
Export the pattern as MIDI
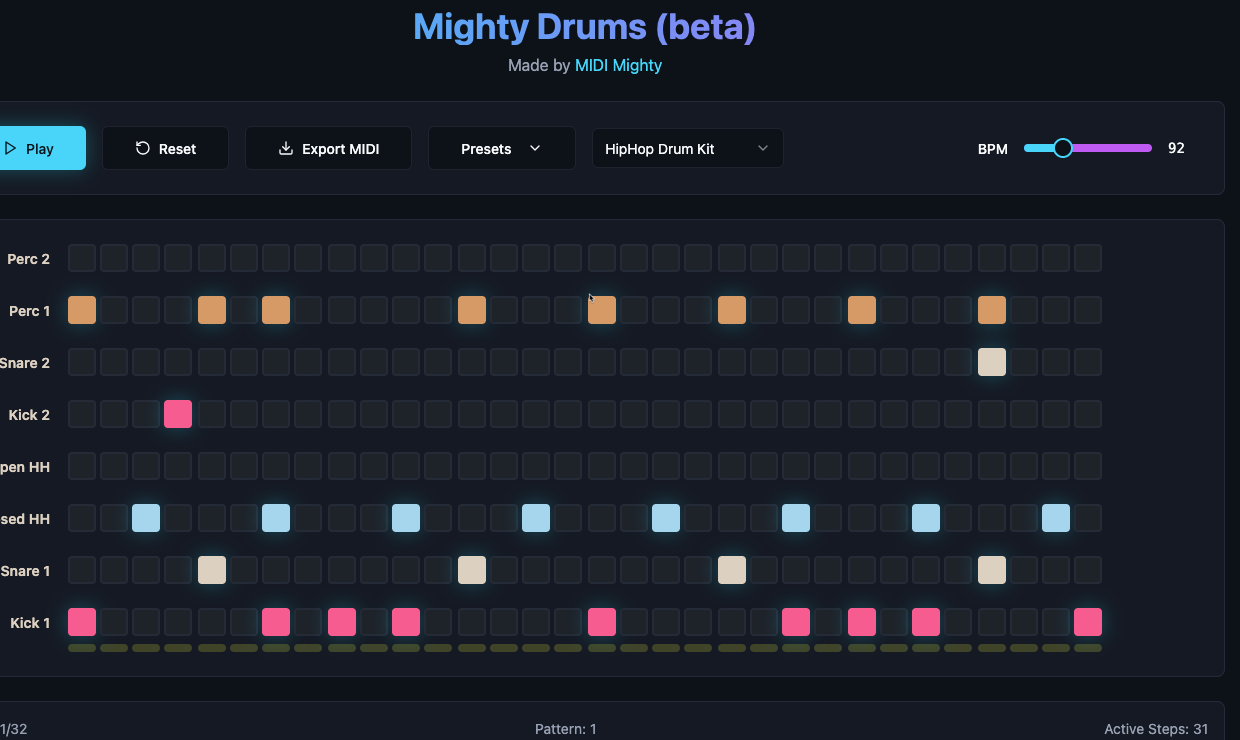coord(328,147)
